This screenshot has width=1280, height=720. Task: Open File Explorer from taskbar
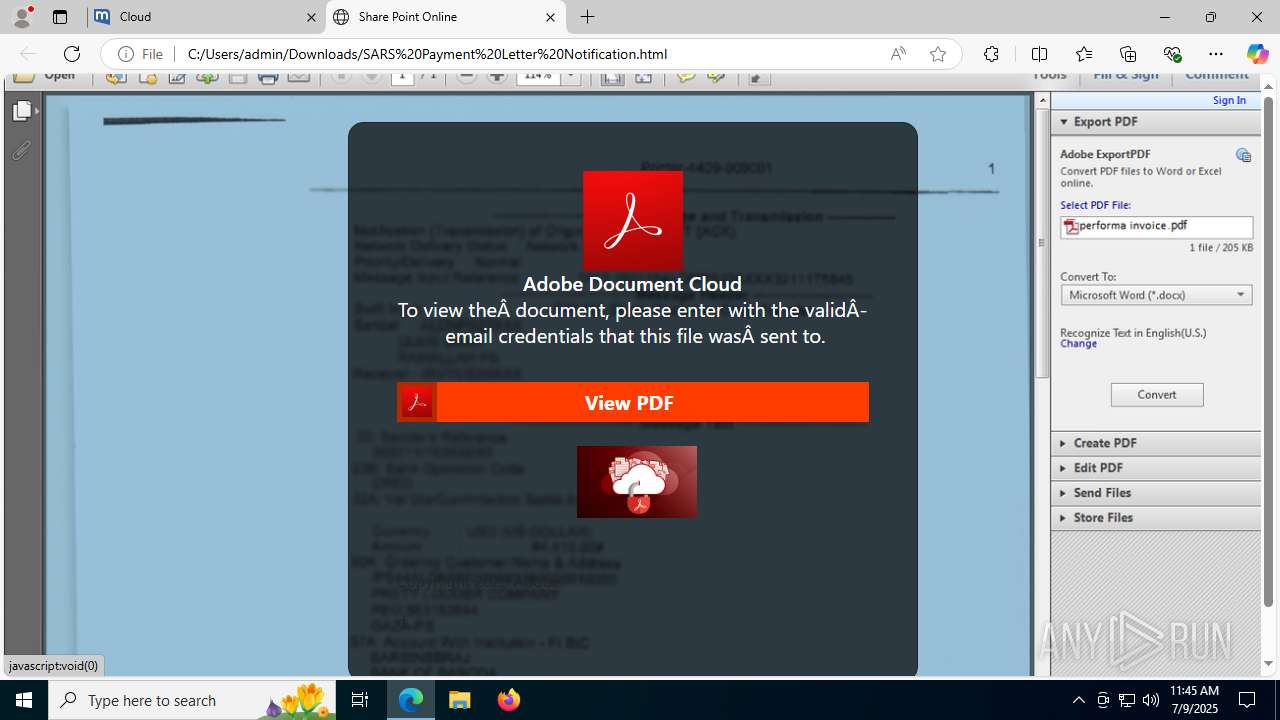pyautogui.click(x=459, y=700)
